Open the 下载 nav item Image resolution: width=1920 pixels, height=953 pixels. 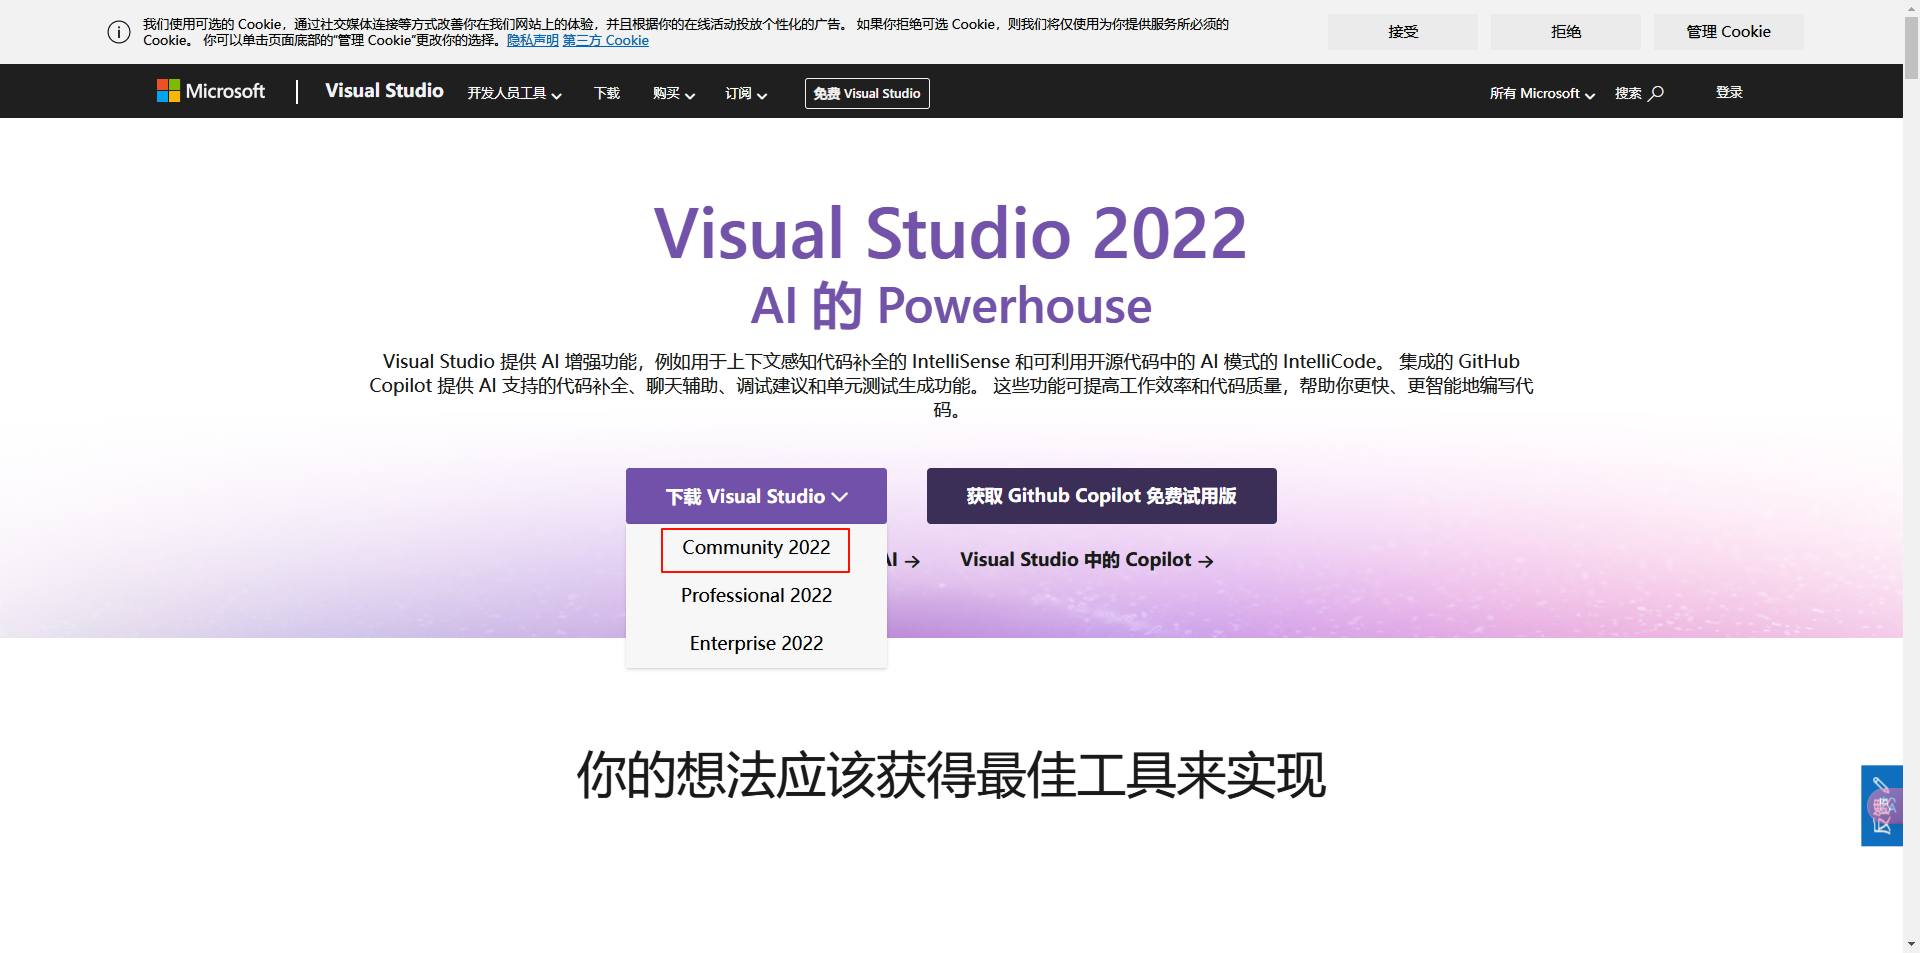coord(607,93)
